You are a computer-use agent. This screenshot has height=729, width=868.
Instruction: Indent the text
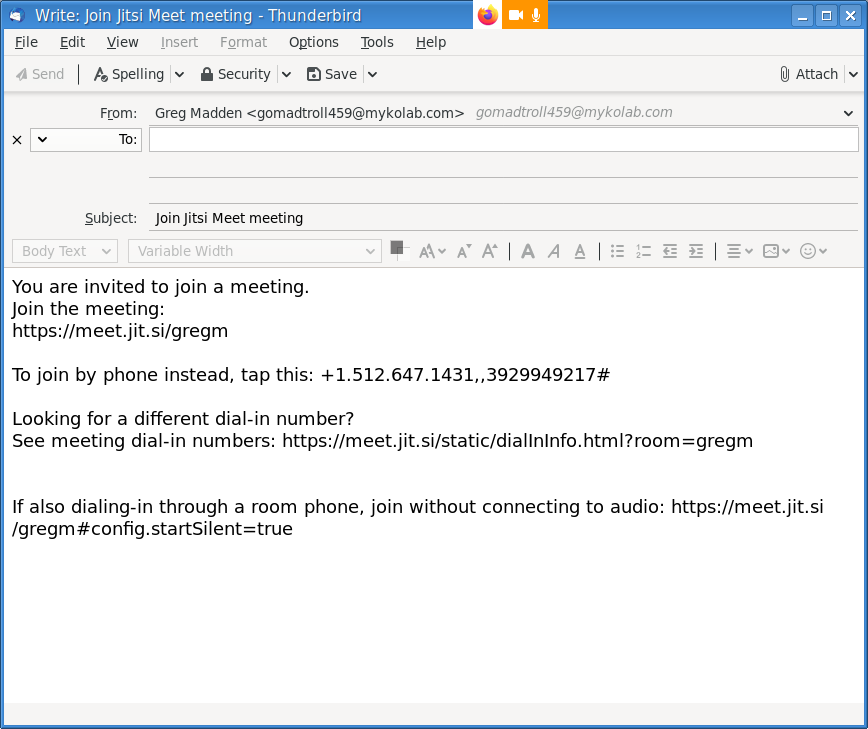coord(696,251)
